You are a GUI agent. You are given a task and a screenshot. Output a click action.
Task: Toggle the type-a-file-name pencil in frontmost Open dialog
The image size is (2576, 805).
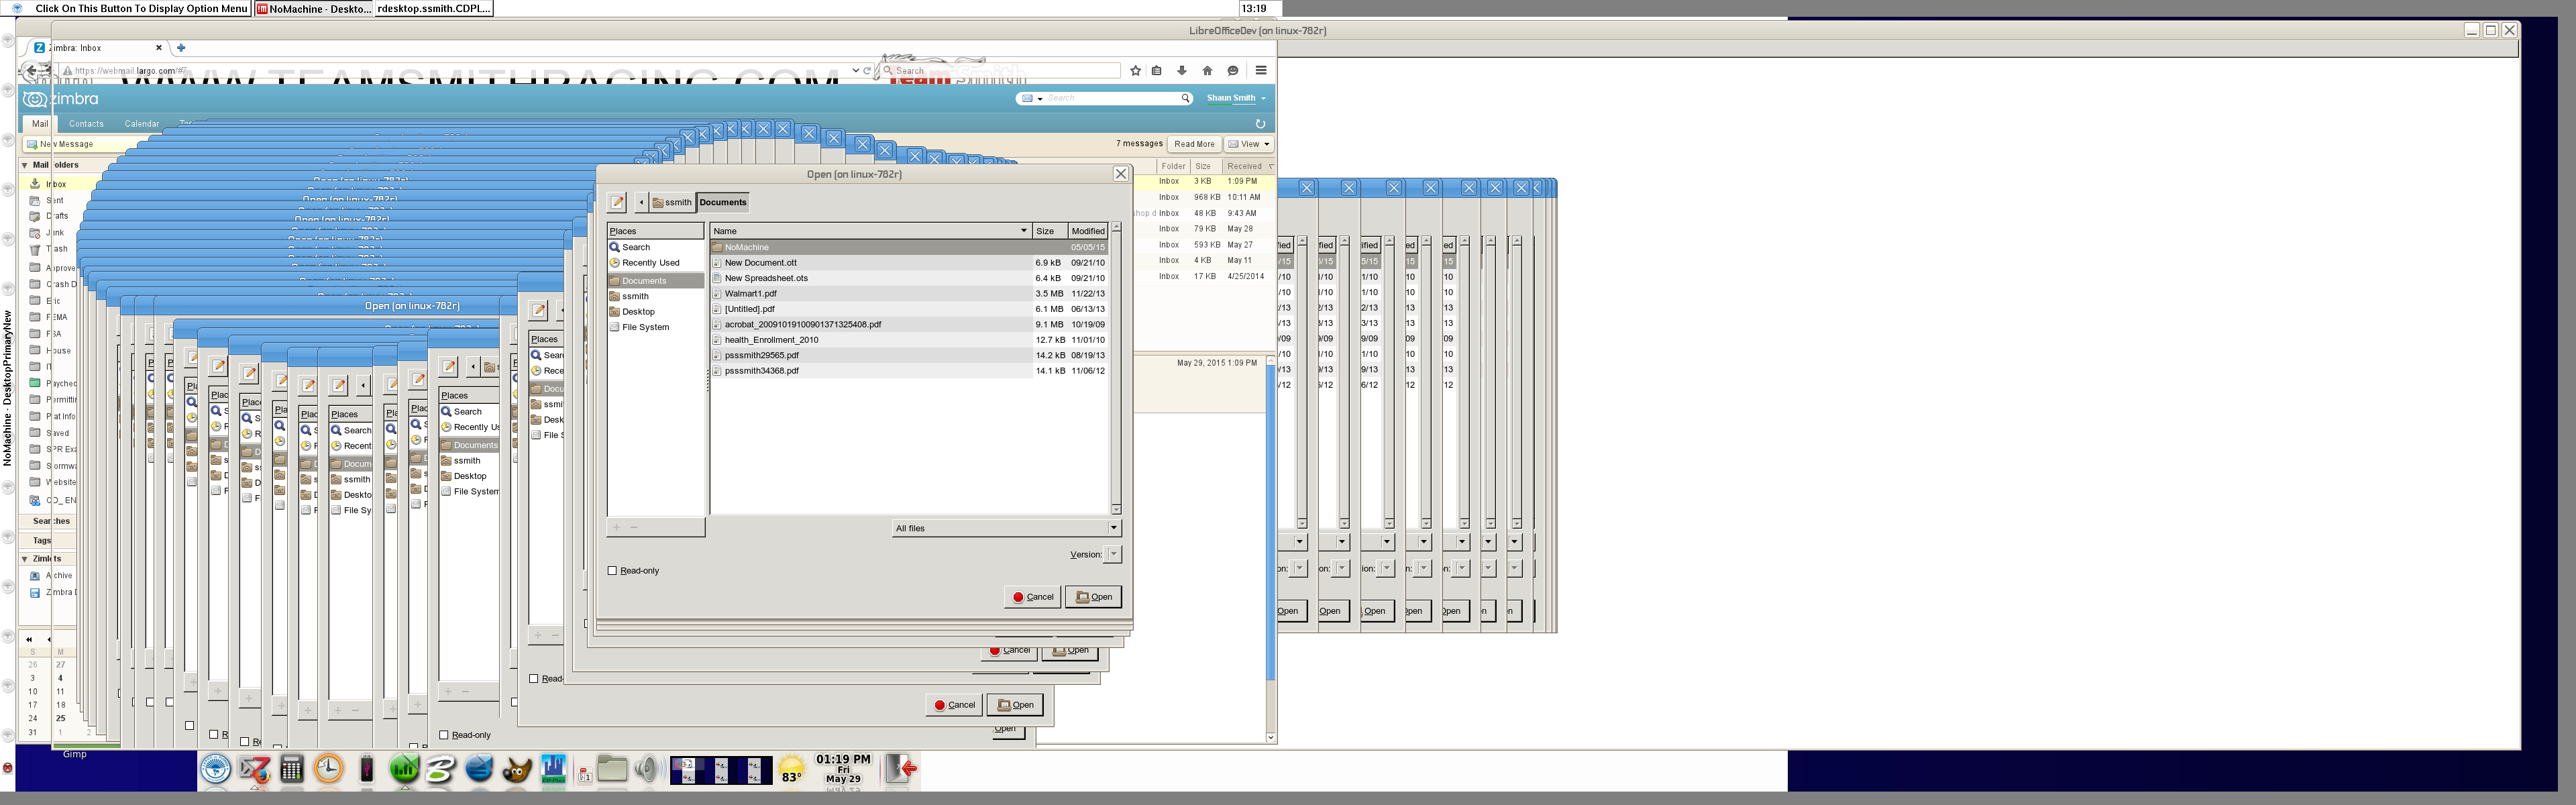(x=618, y=202)
